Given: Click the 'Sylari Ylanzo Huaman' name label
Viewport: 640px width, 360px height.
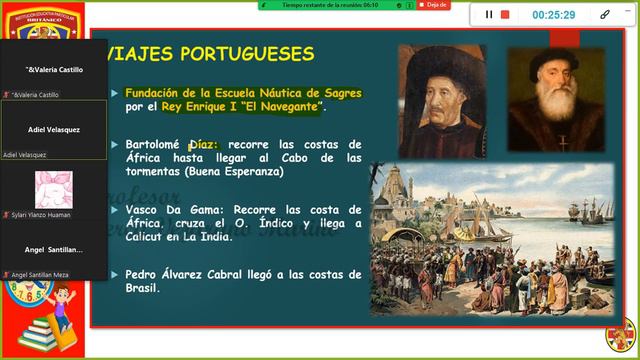Looking at the screenshot, I should coord(41,215).
